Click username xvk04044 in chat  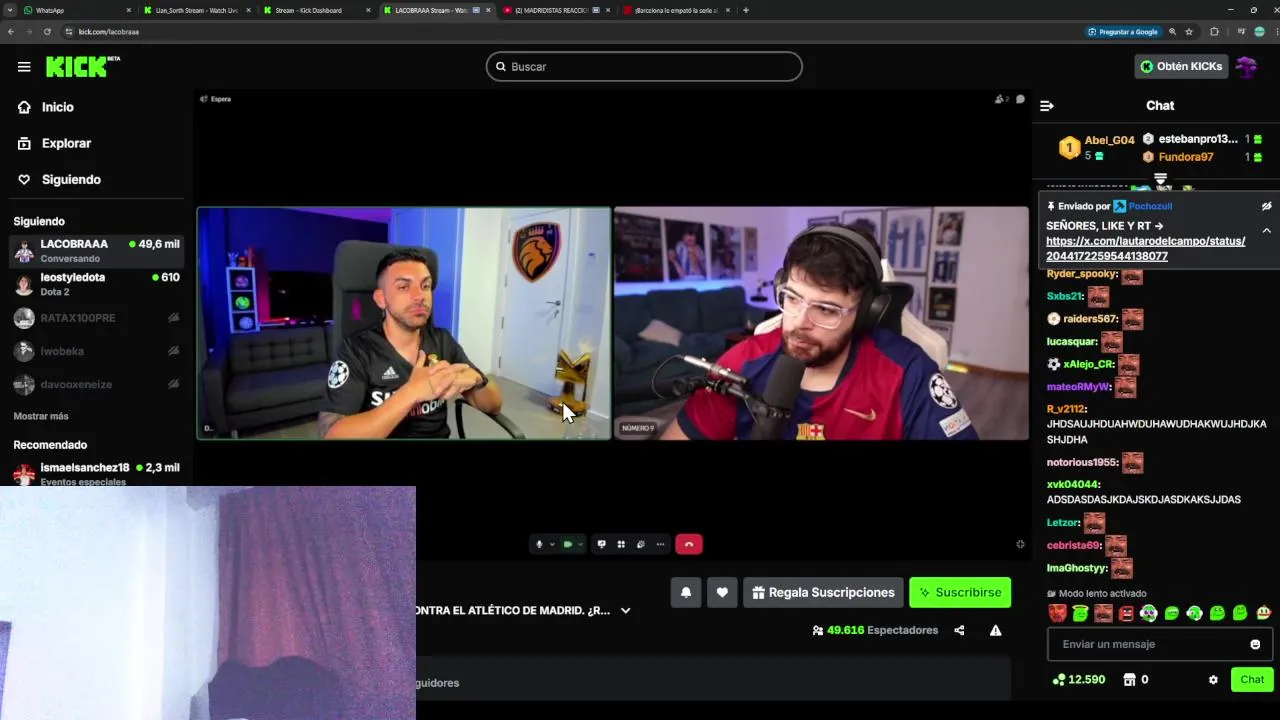click(1073, 485)
